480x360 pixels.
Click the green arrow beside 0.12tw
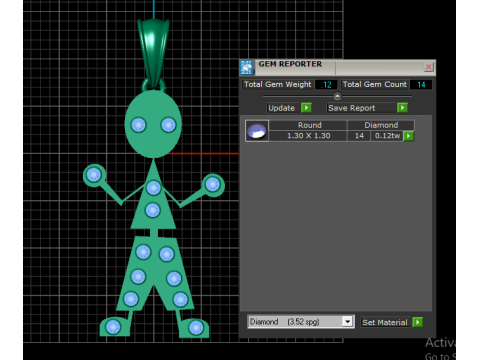click(x=409, y=136)
